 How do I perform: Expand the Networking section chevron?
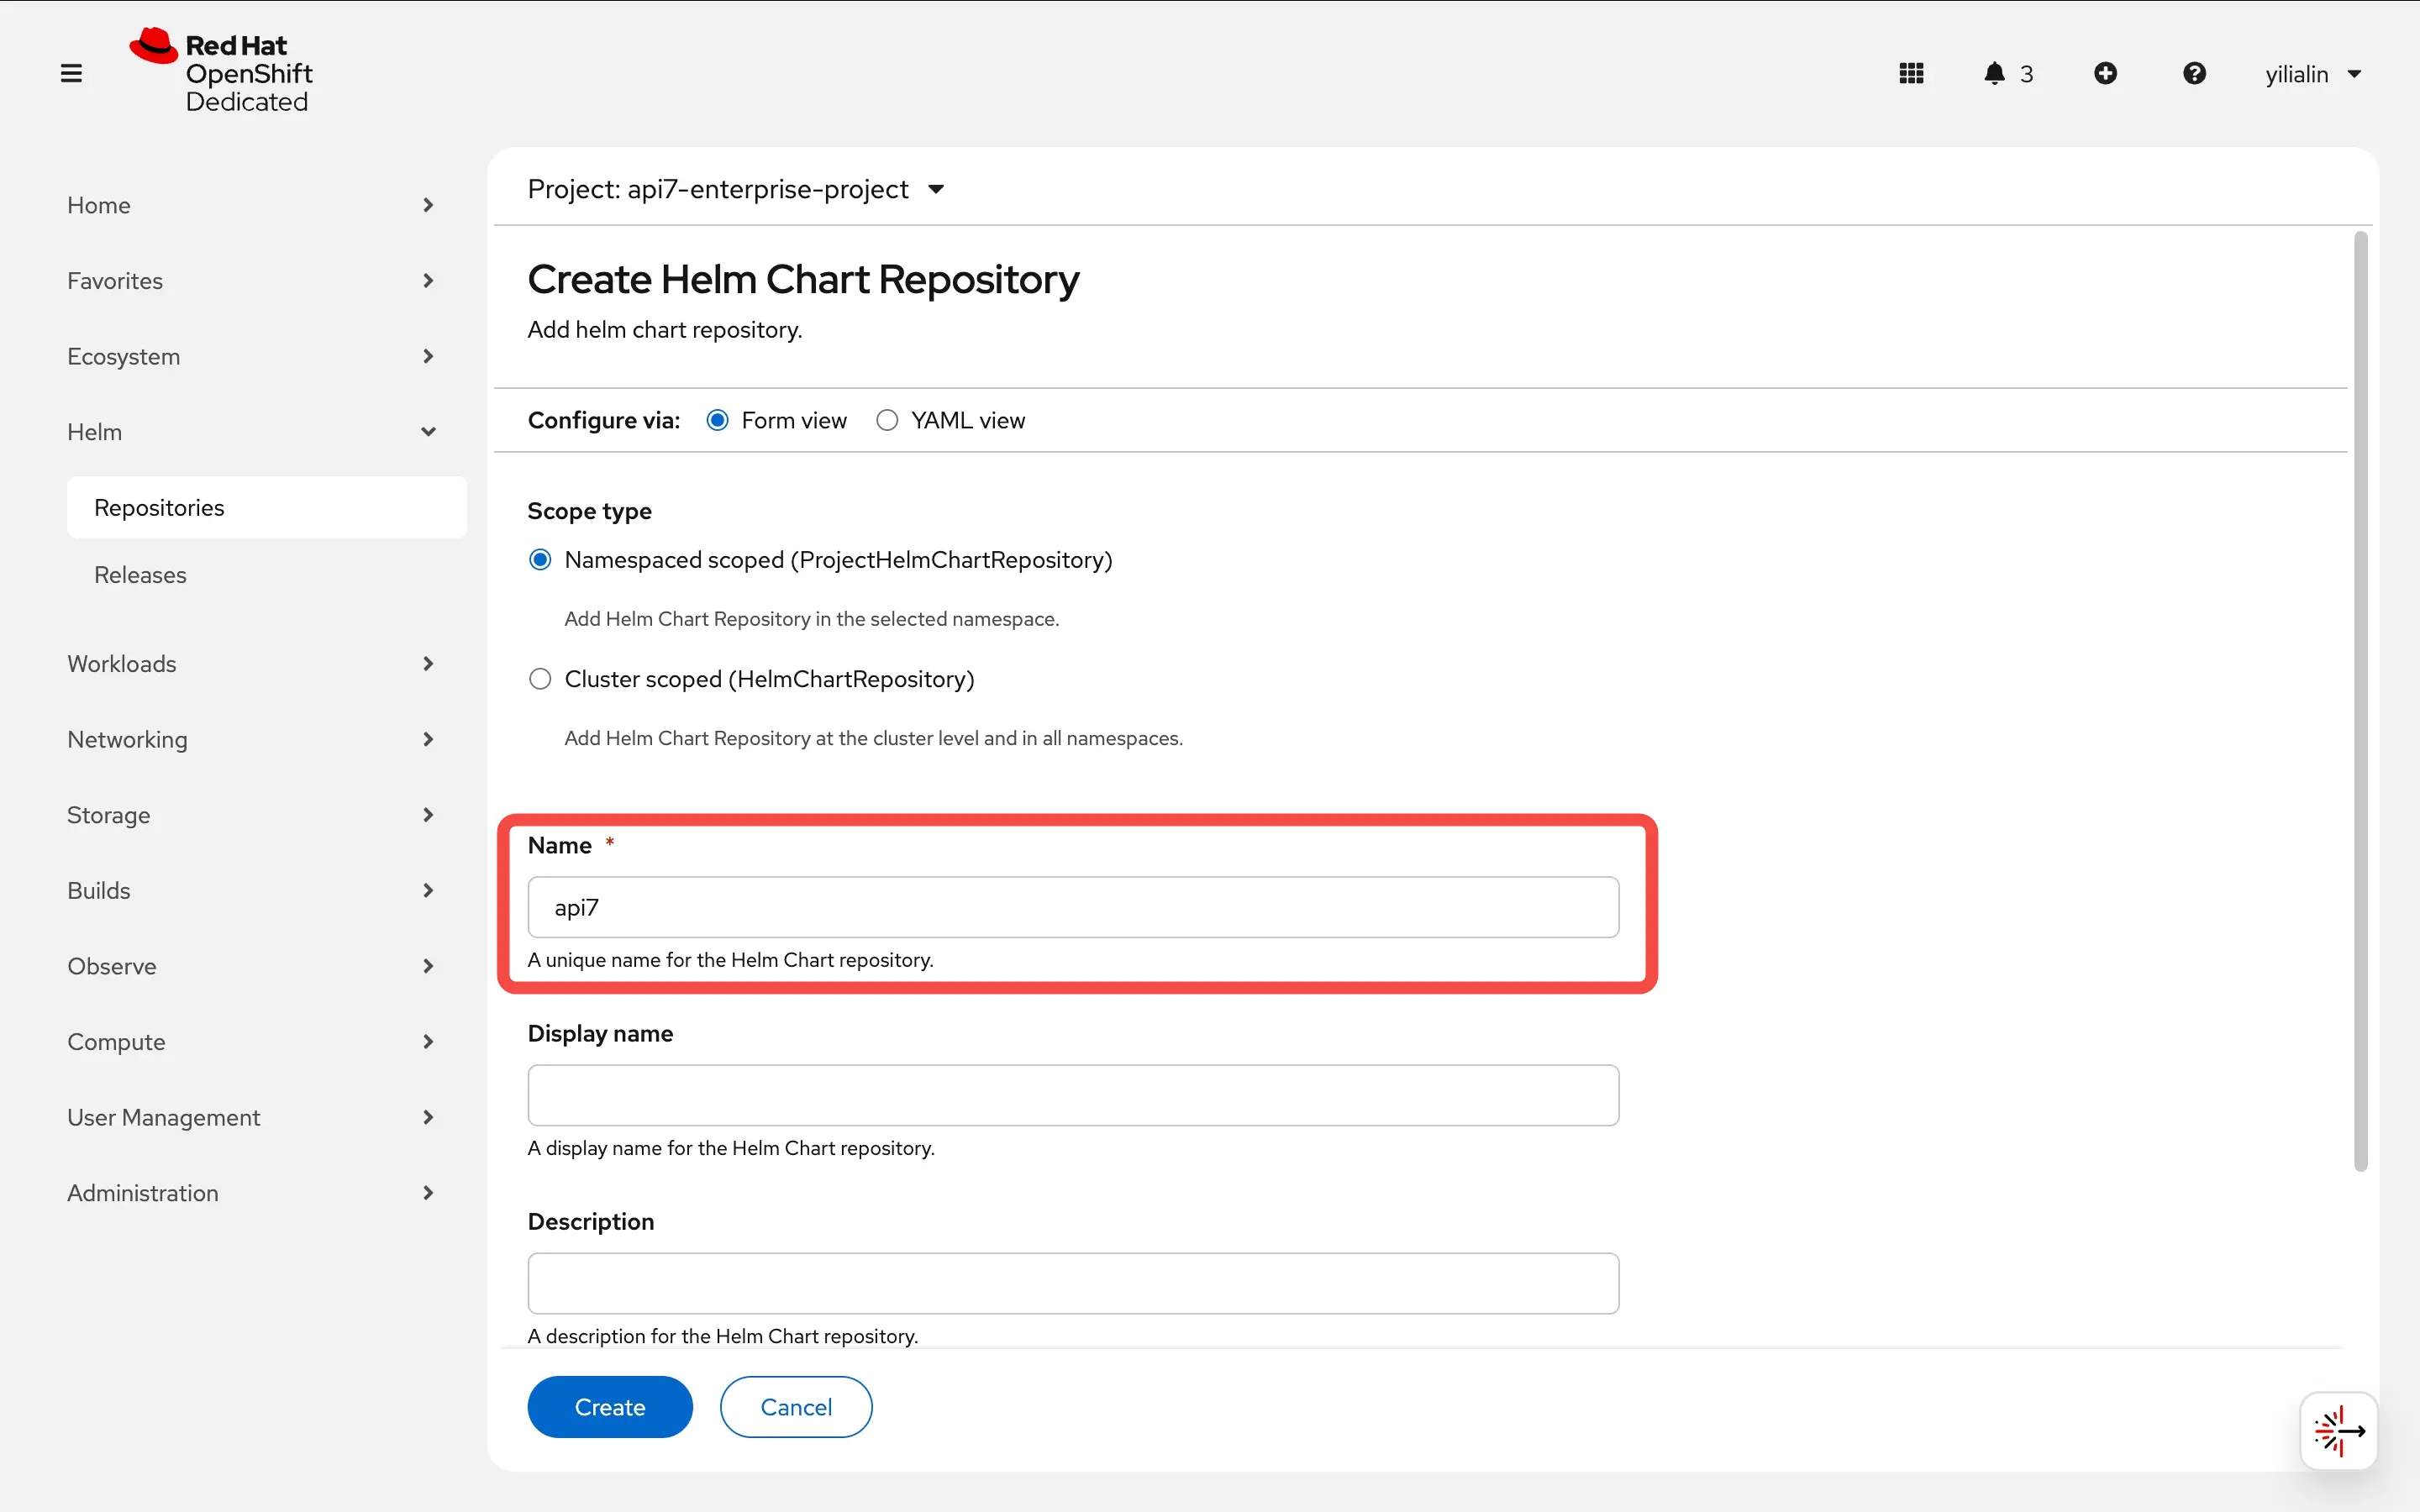point(428,739)
